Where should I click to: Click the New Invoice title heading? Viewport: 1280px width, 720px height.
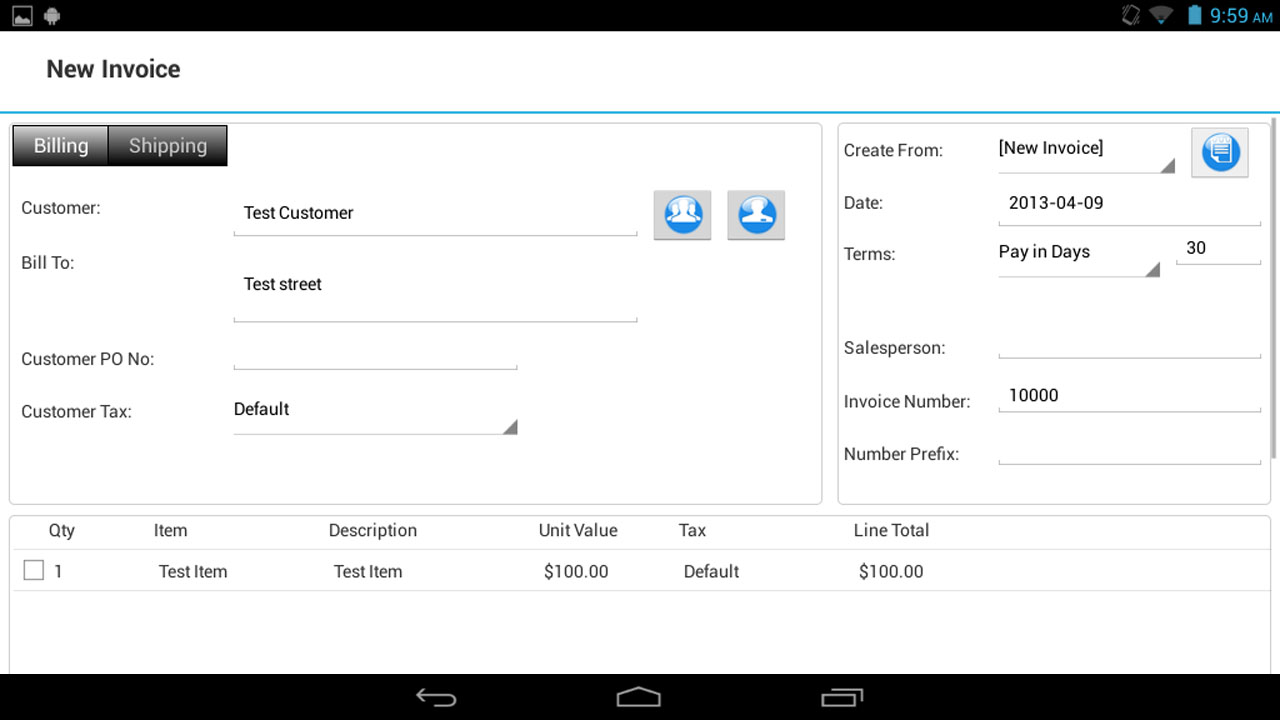[112, 69]
